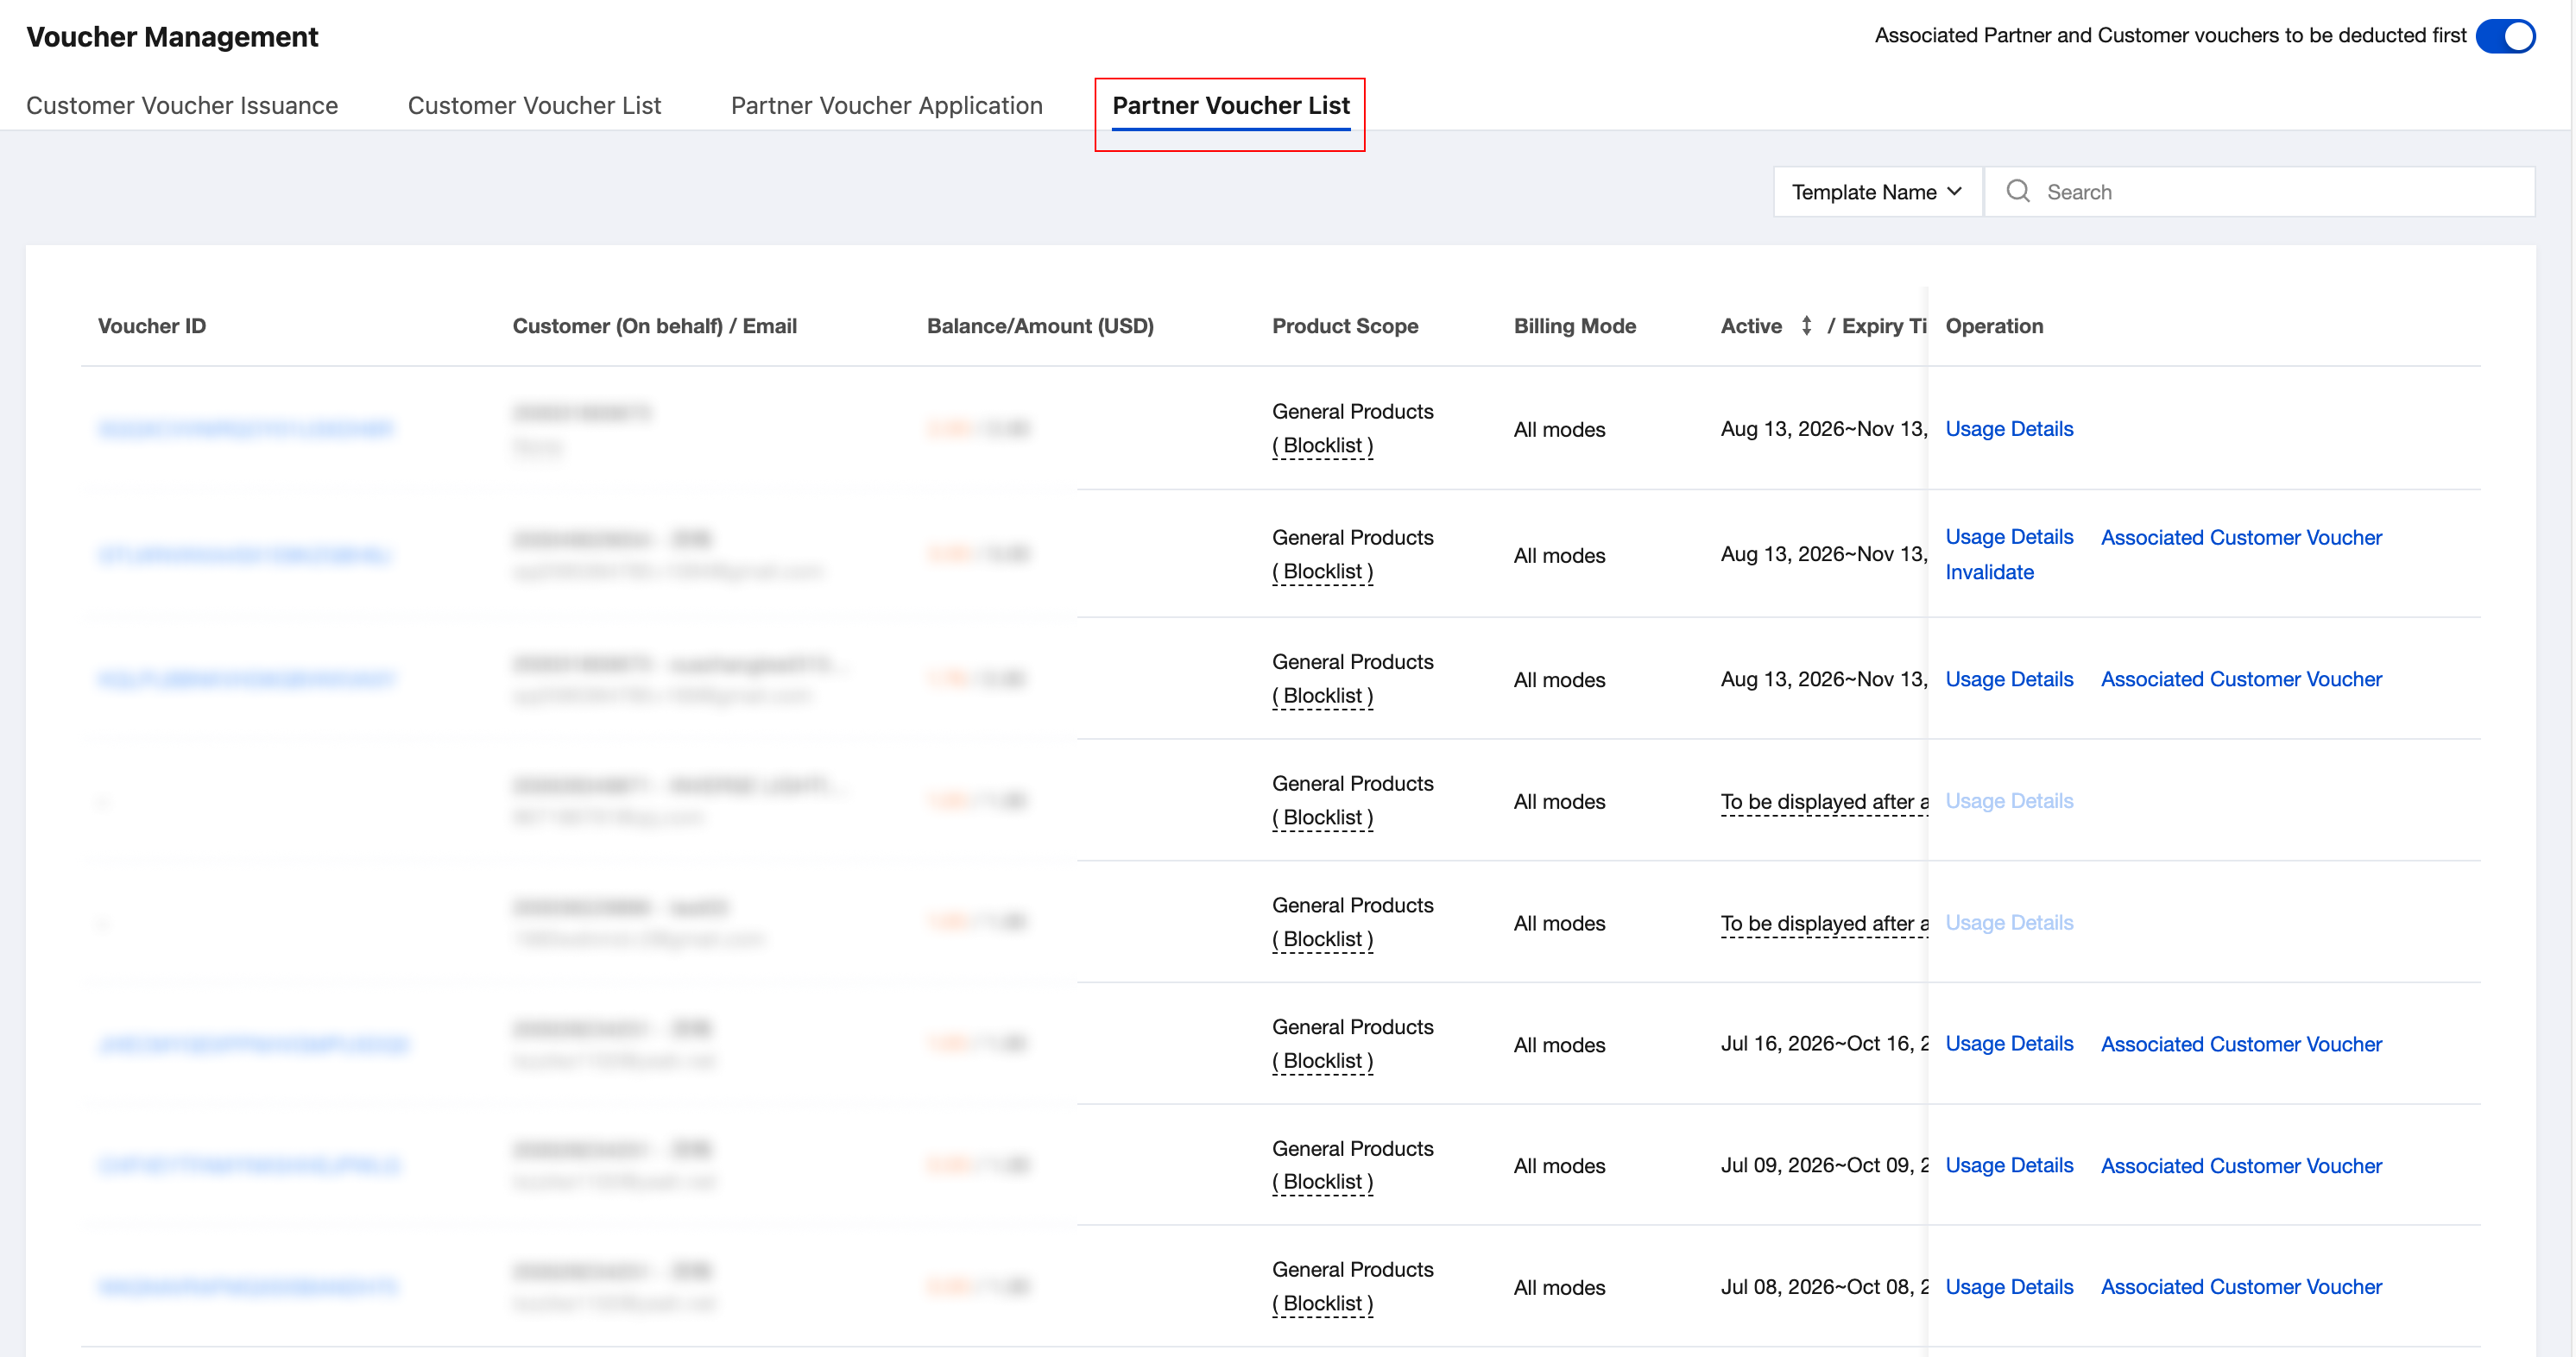Open Usage Details in the row with Invalidate
This screenshot has height=1357, width=2576.
click(2009, 537)
